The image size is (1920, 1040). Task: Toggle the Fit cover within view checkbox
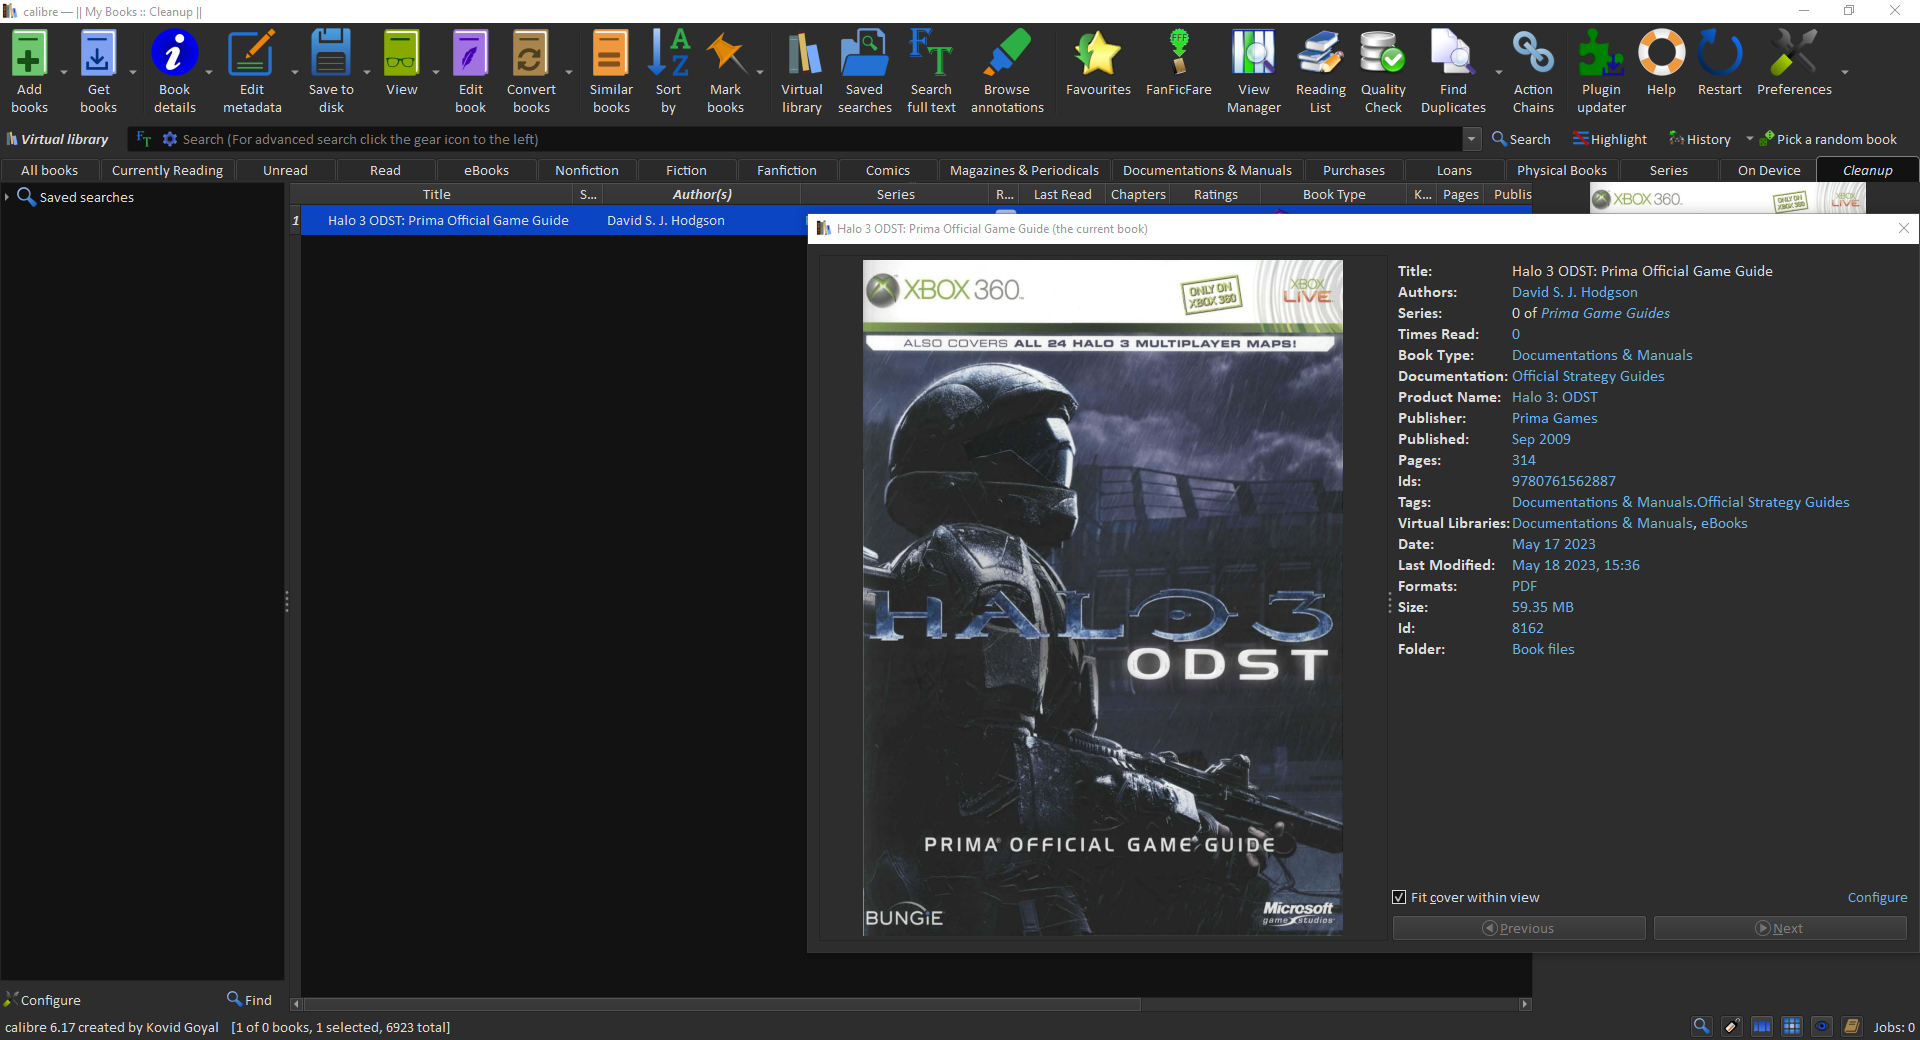[1399, 897]
